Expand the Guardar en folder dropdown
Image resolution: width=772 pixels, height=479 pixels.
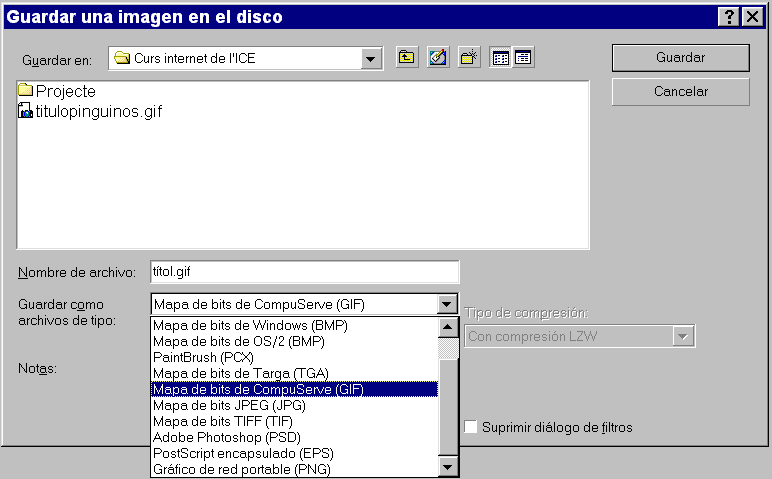372,58
